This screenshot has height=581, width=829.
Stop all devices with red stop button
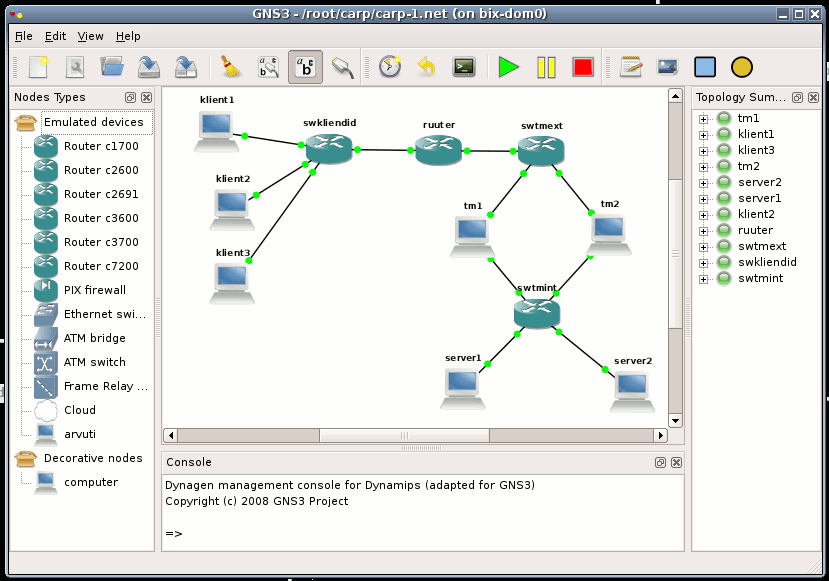coord(583,67)
